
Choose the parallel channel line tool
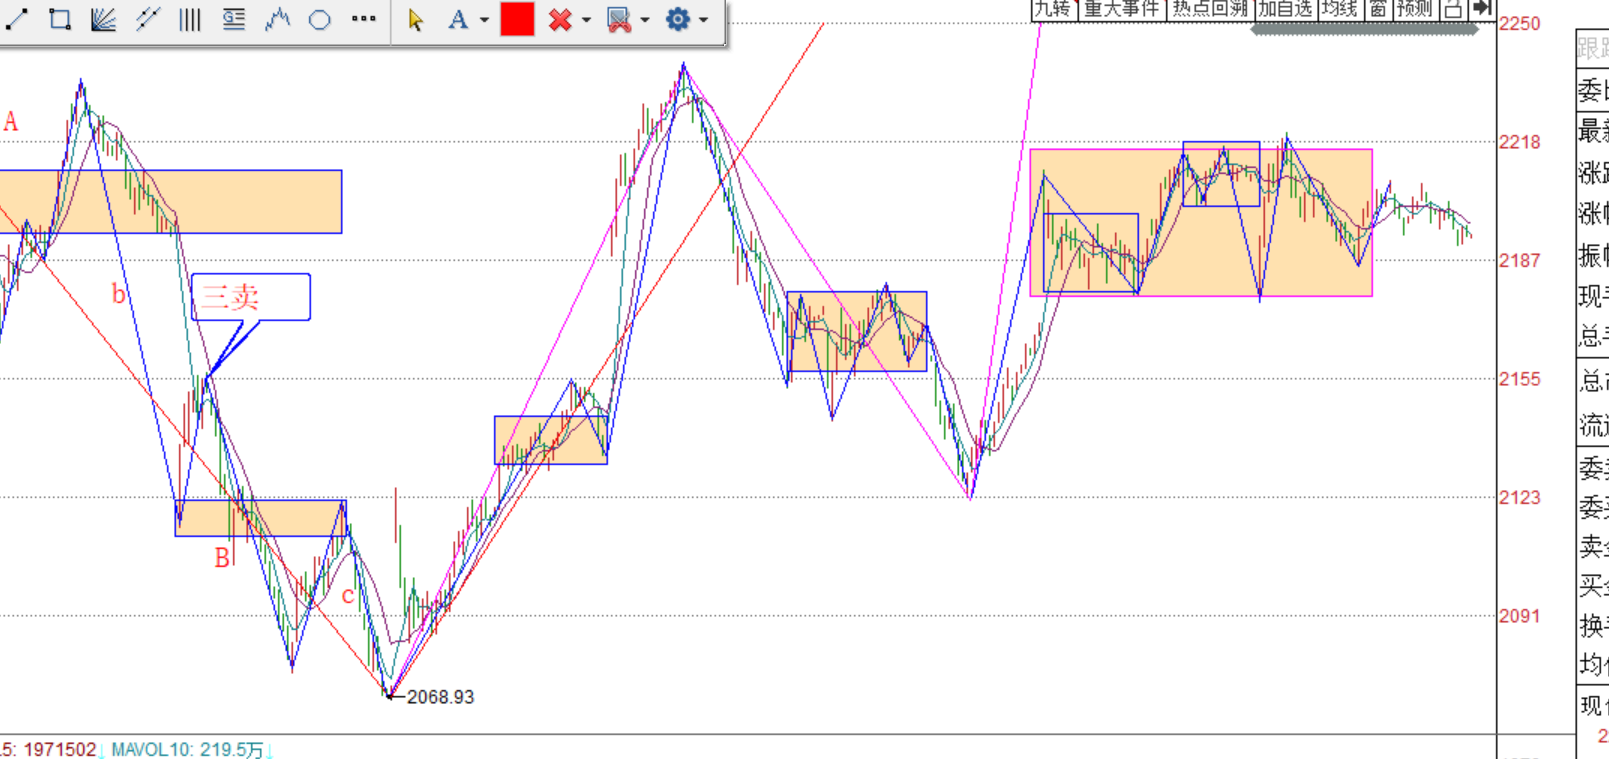(x=147, y=19)
